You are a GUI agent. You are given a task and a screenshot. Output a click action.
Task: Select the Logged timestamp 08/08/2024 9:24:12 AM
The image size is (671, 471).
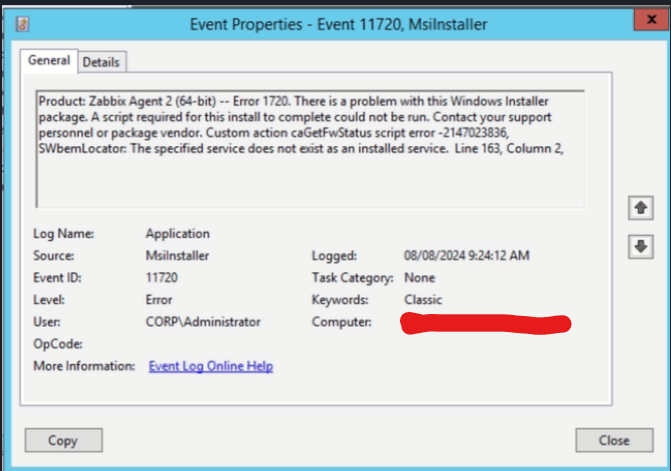[466, 256]
